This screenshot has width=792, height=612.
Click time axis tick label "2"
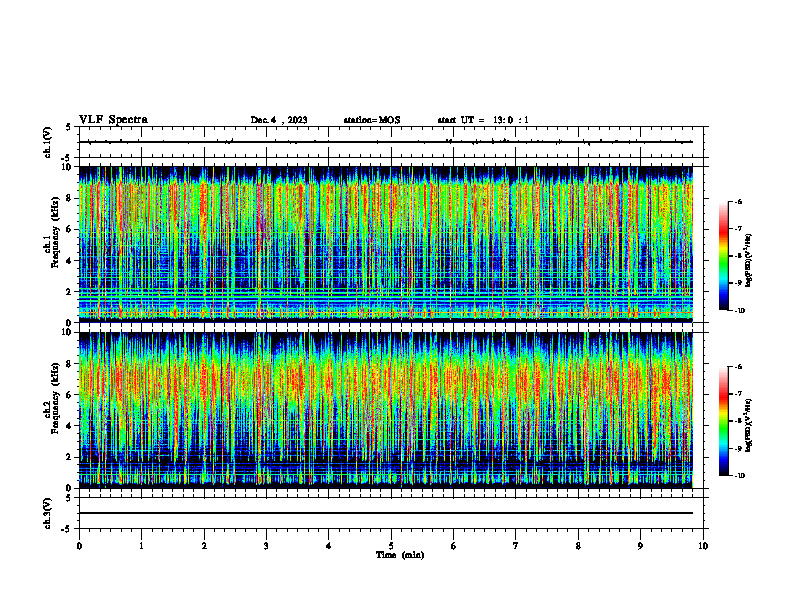204,546
